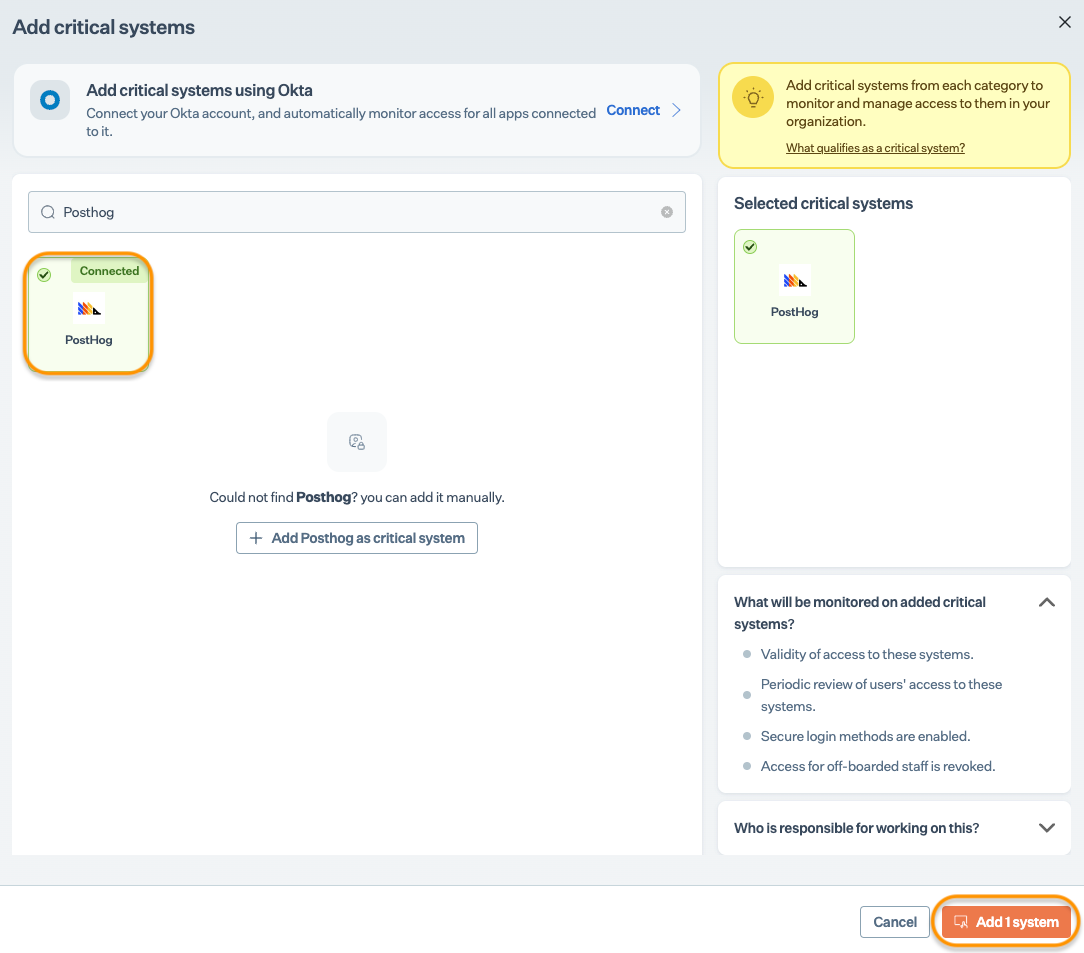The image size is (1084, 953).
Task: Click PostHog logo in search results
Action: 89,309
